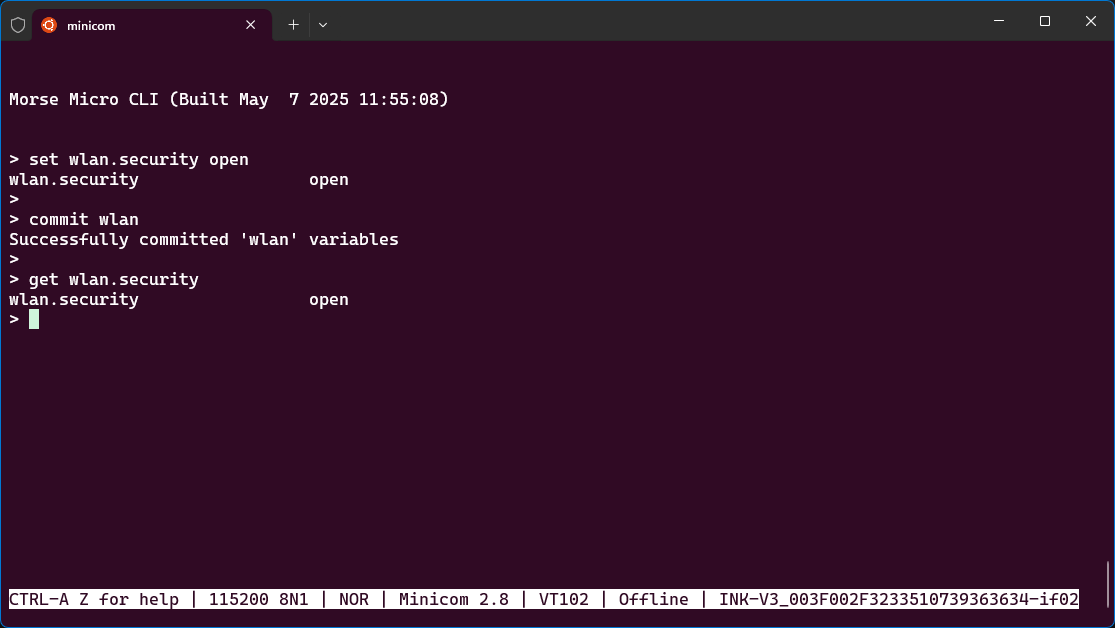1115x628 pixels.
Task: Click the shield icon in the title bar
Action: coord(18,25)
